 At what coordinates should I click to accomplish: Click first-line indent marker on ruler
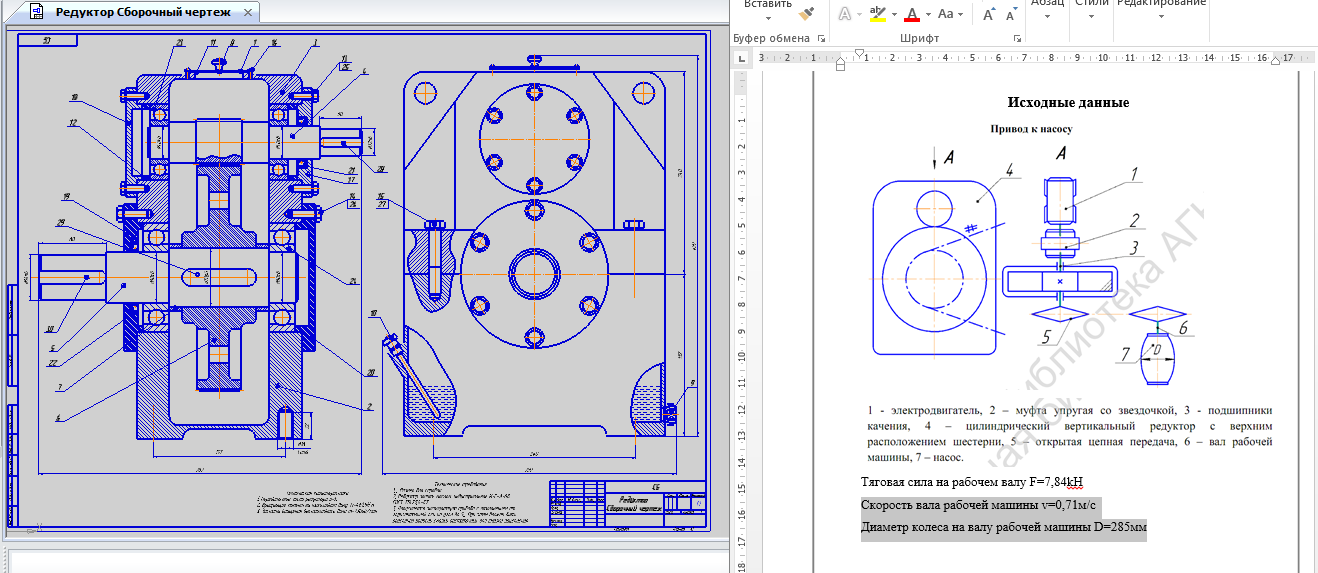pos(859,53)
